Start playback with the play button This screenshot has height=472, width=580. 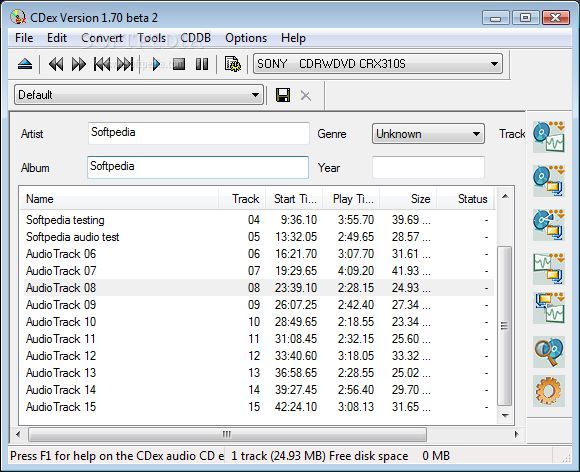click(156, 64)
